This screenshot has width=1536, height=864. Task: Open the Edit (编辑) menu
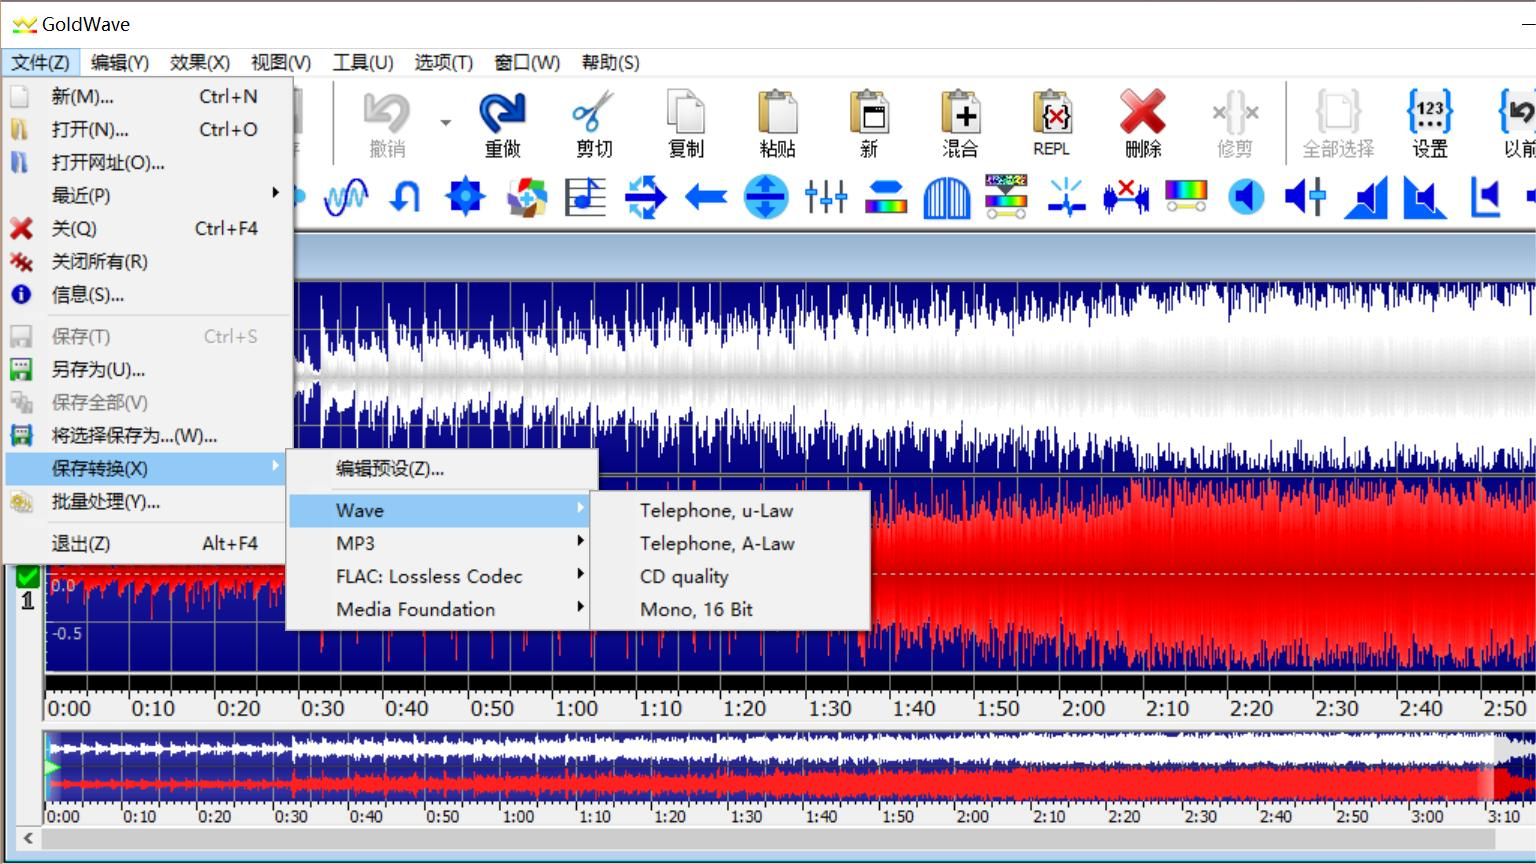click(120, 62)
